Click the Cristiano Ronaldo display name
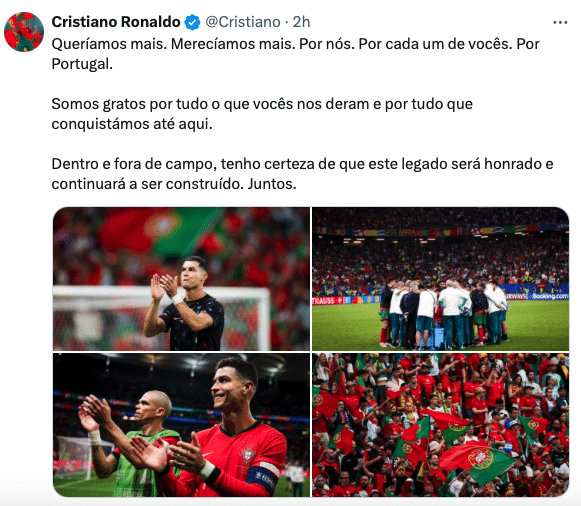 [x=116, y=22]
